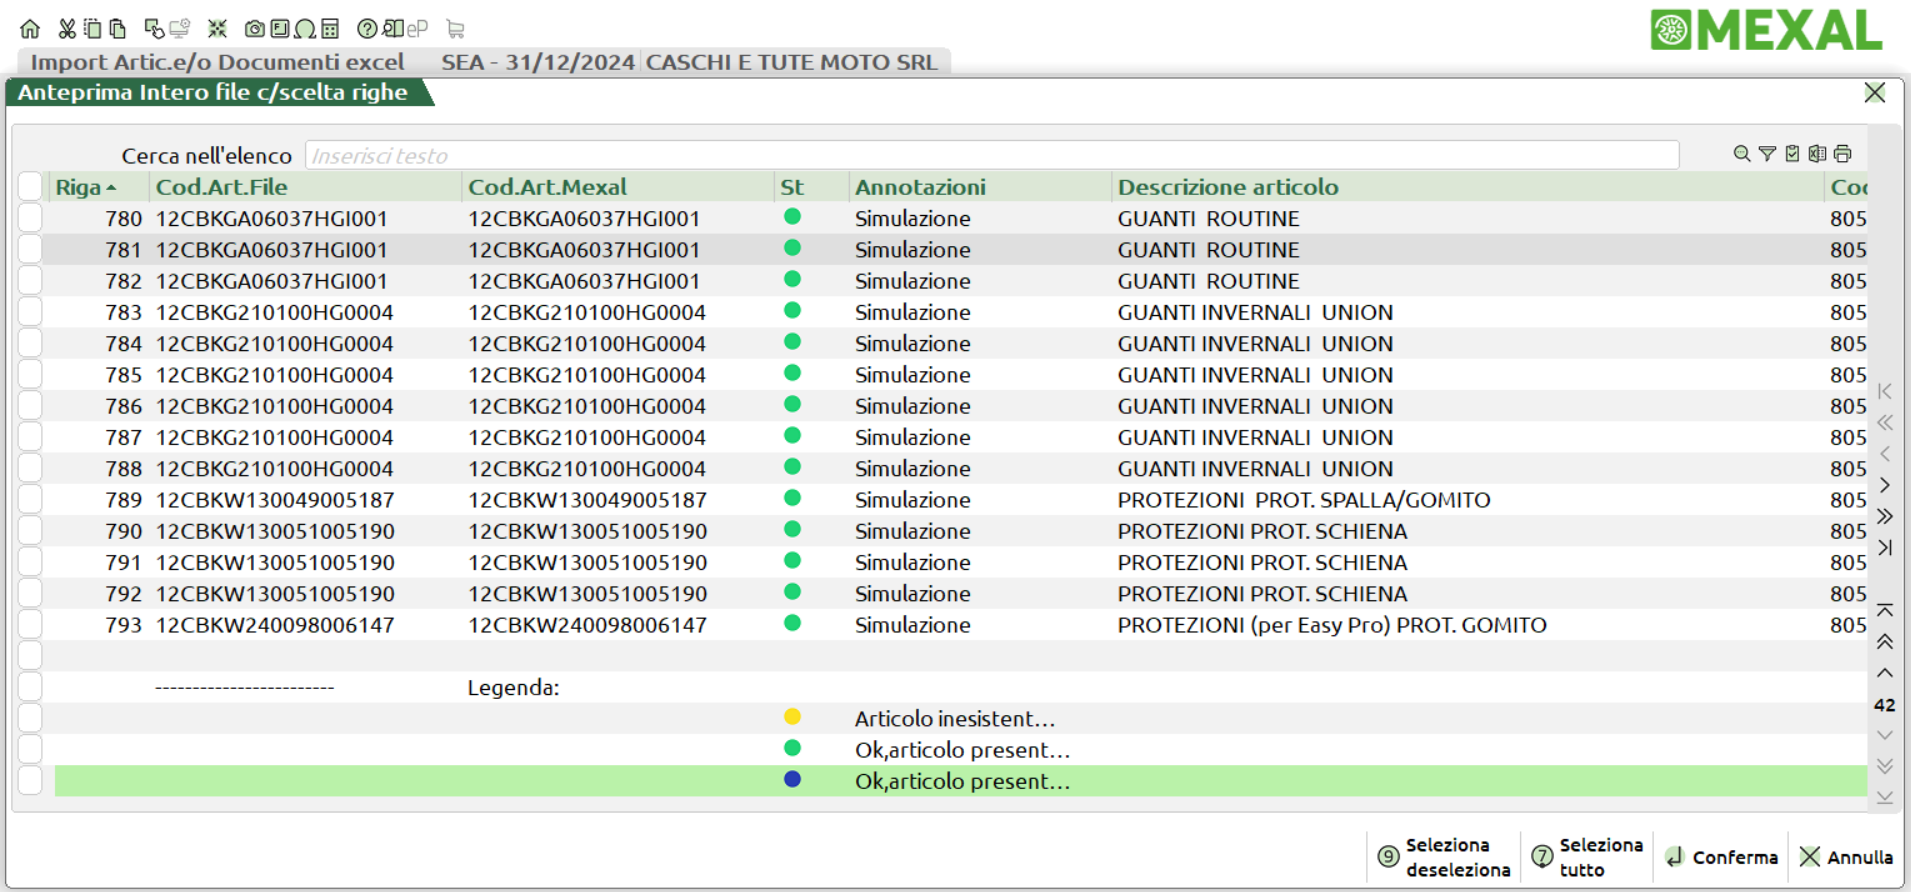This screenshot has width=1911, height=892.
Task: Click the camera screenshot icon
Action: [255, 29]
